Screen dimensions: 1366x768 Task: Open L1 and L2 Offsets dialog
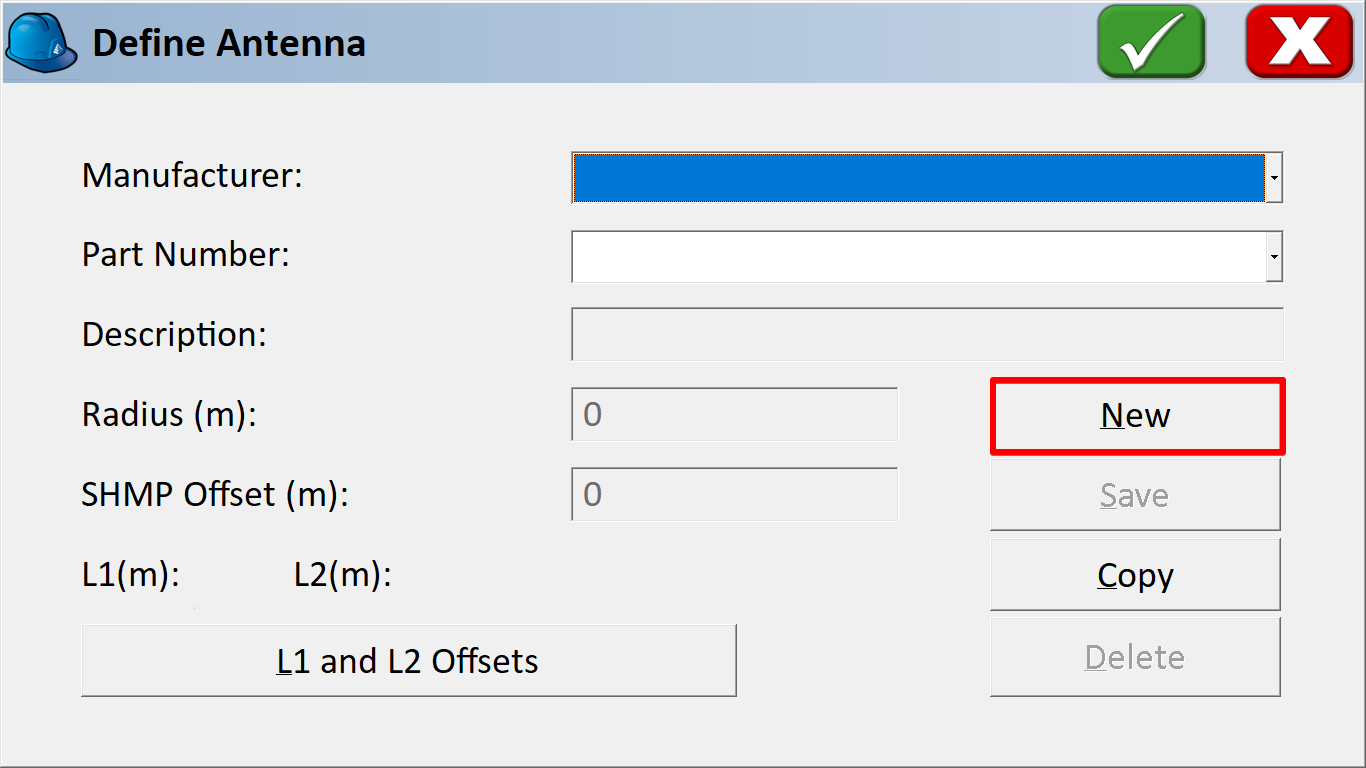pos(408,661)
